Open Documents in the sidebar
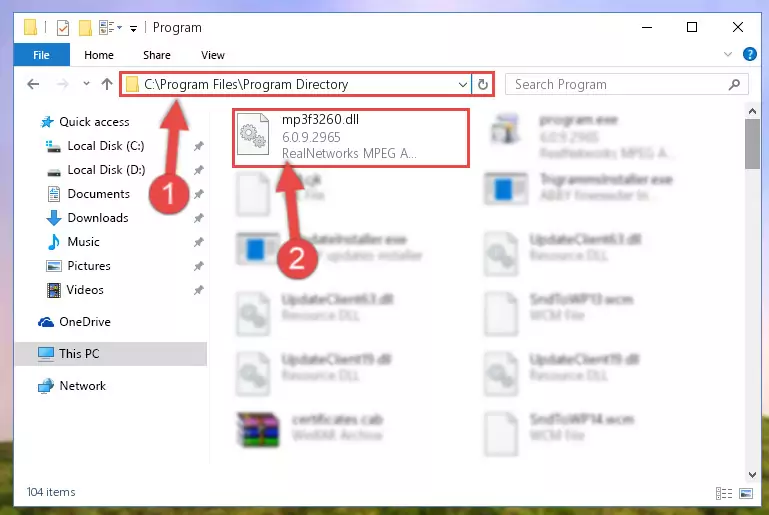 (x=88, y=194)
